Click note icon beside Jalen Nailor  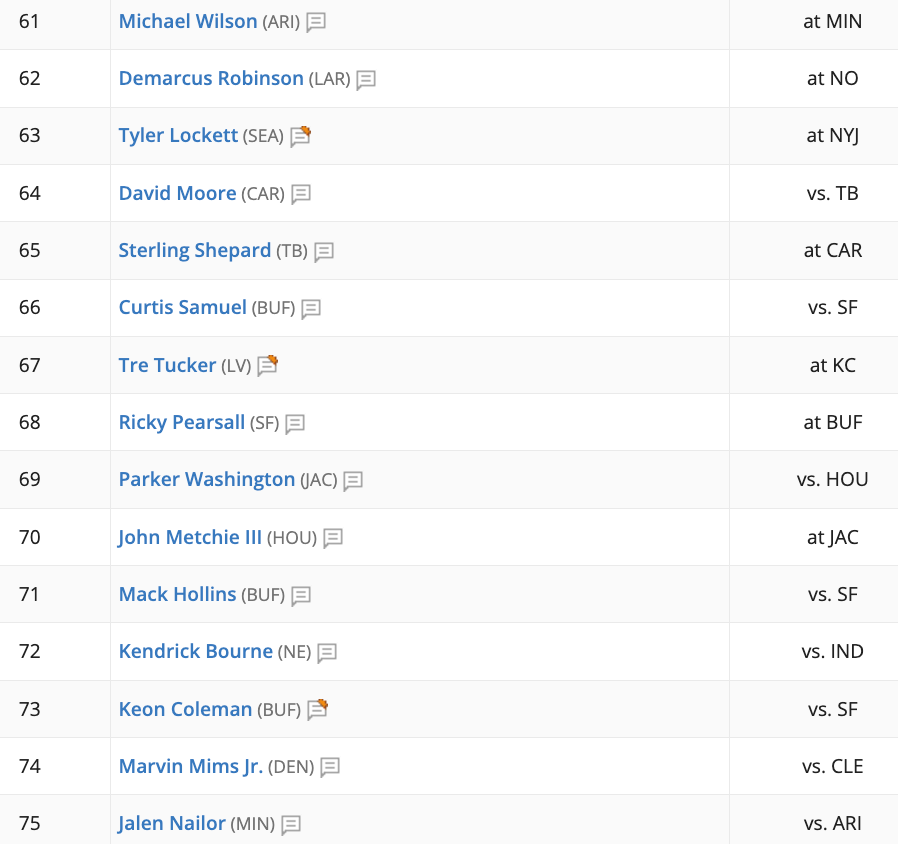[x=291, y=824]
